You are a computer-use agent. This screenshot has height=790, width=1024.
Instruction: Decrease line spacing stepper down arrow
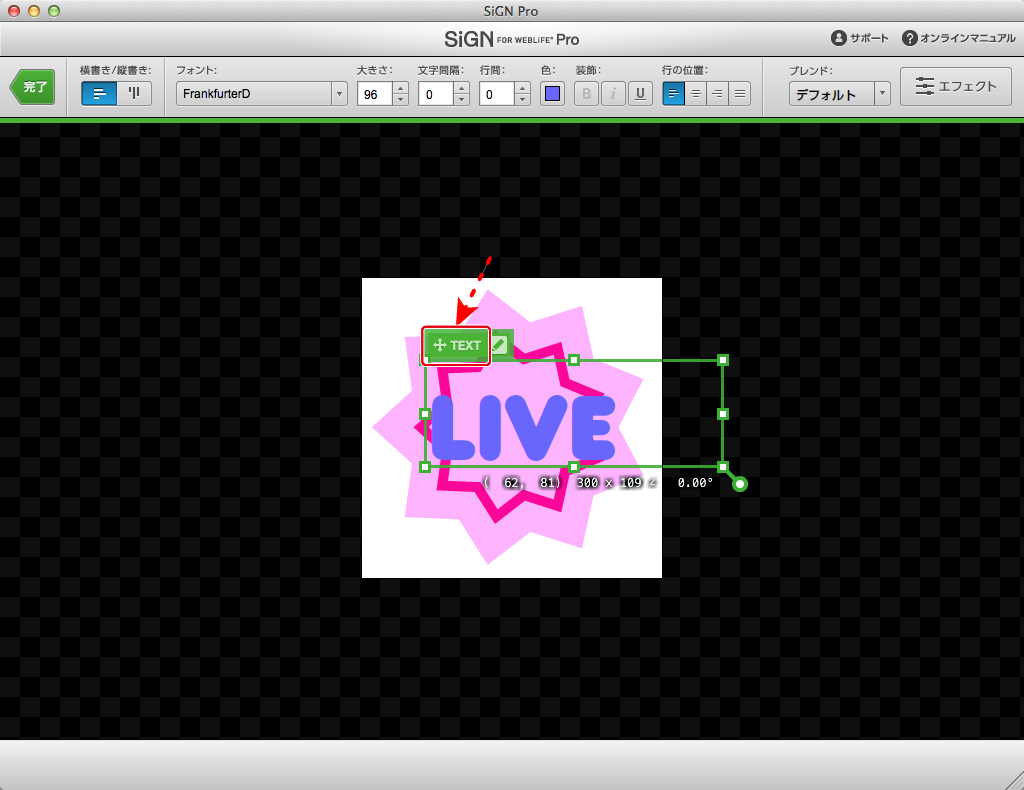[x=522, y=100]
